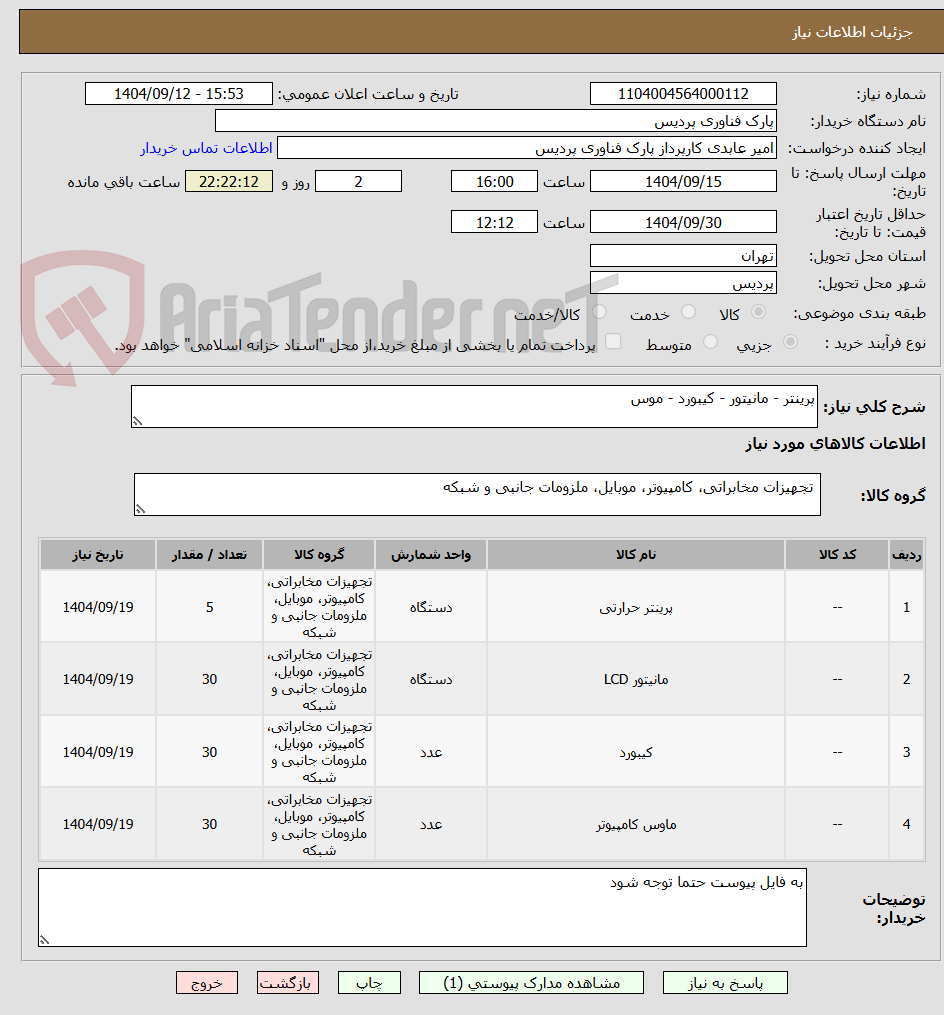944x1015 pixels.
Task: Click the نام دستگاه خریدار field
Action: pos(496,121)
